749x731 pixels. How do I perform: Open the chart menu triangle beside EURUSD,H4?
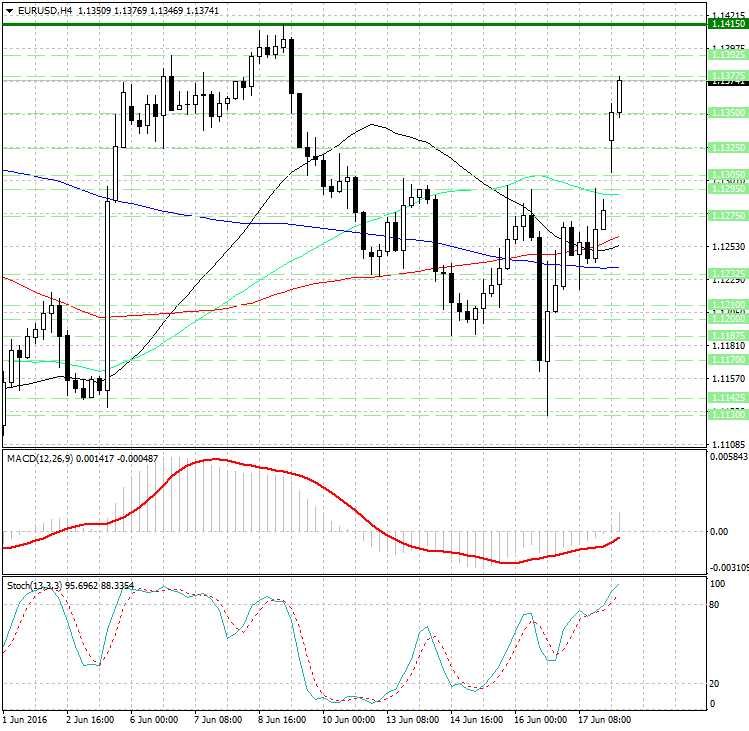click(9, 11)
